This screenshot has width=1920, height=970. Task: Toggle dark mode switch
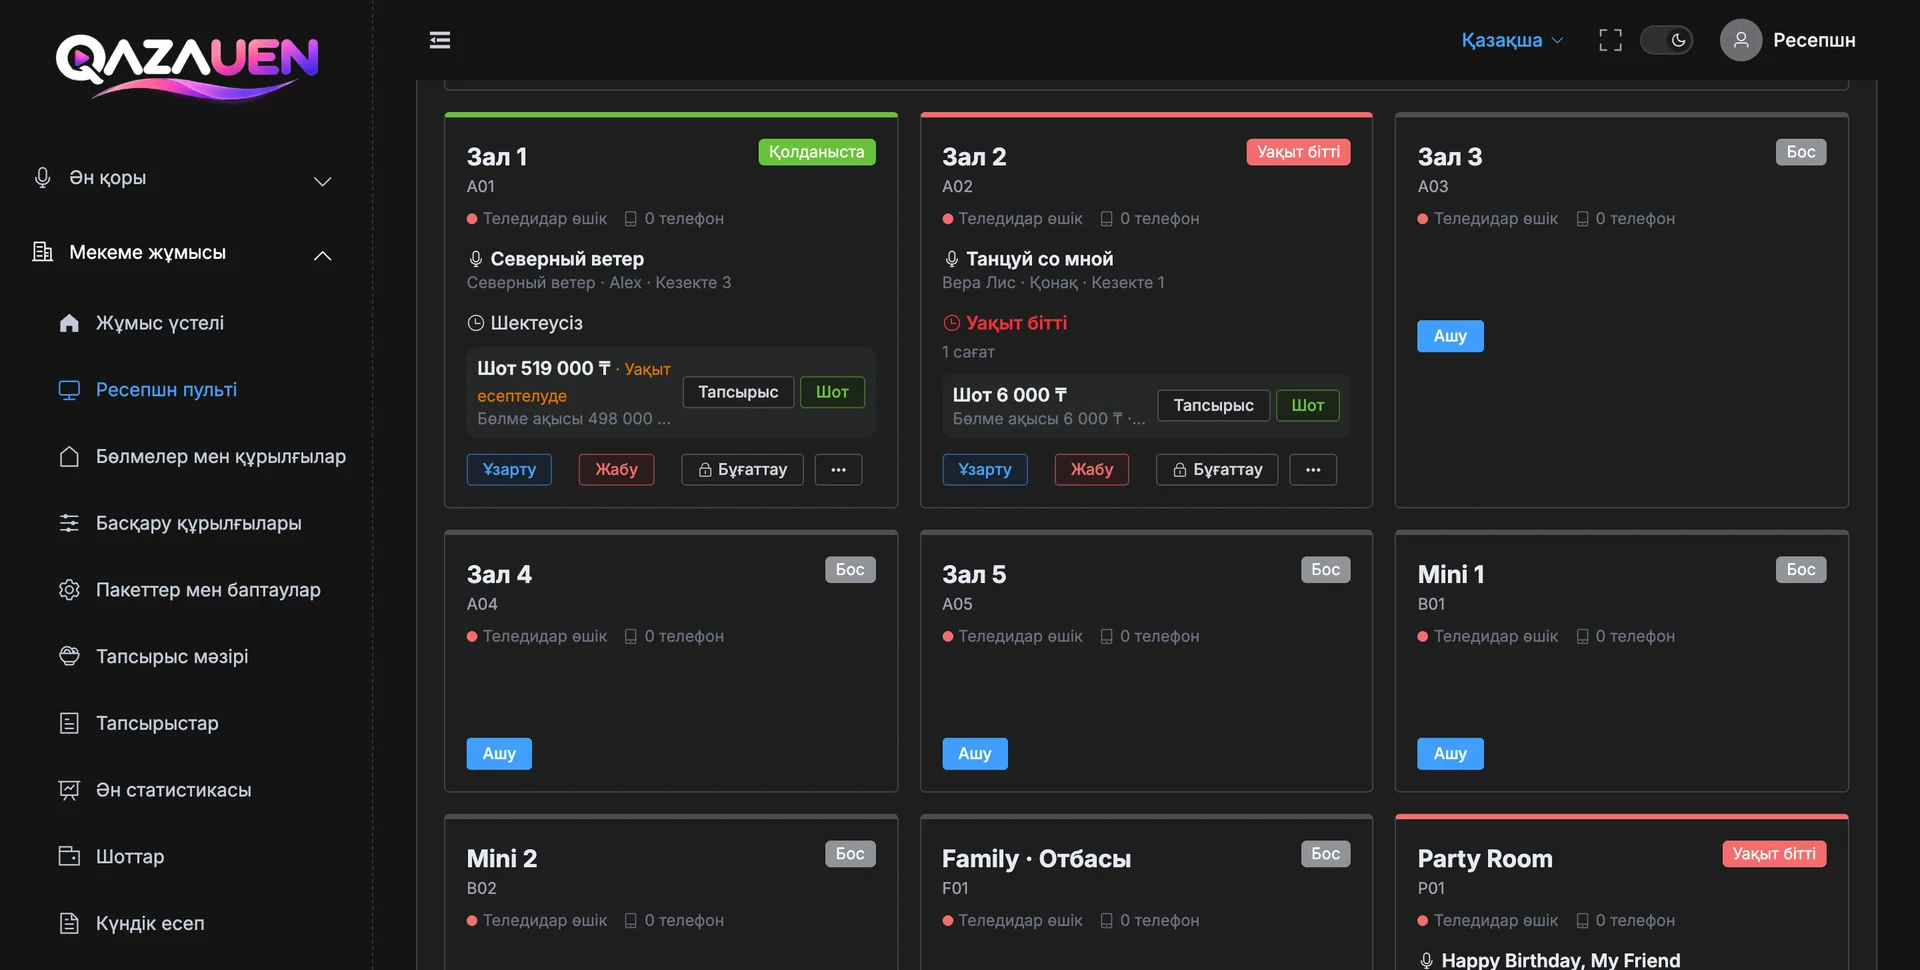point(1666,40)
